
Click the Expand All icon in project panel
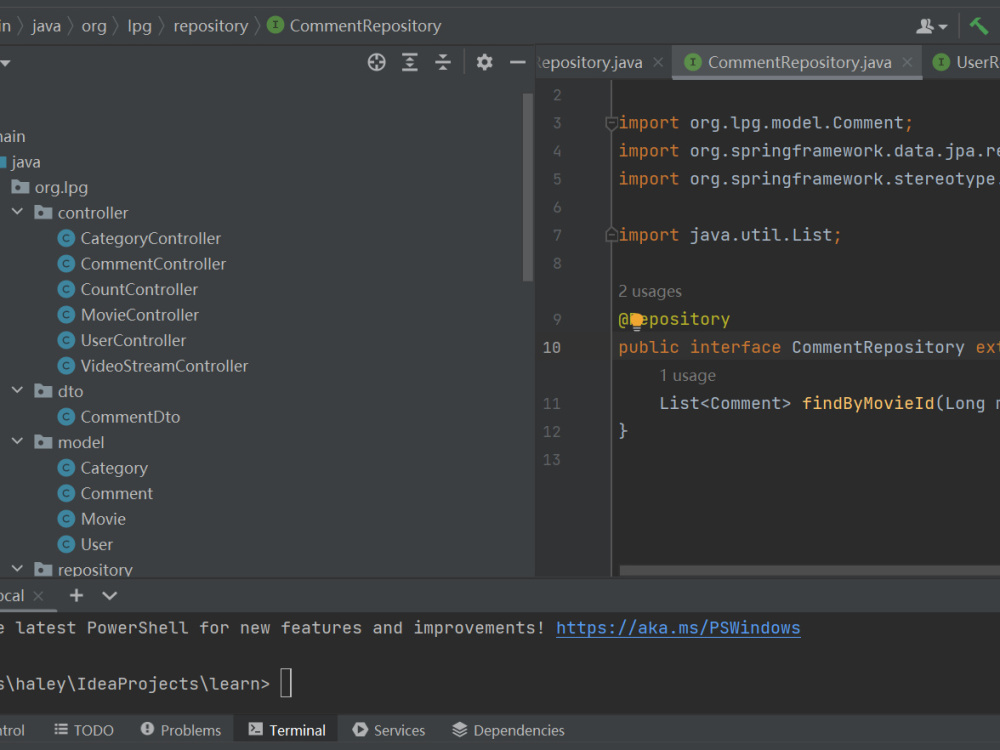coord(409,62)
